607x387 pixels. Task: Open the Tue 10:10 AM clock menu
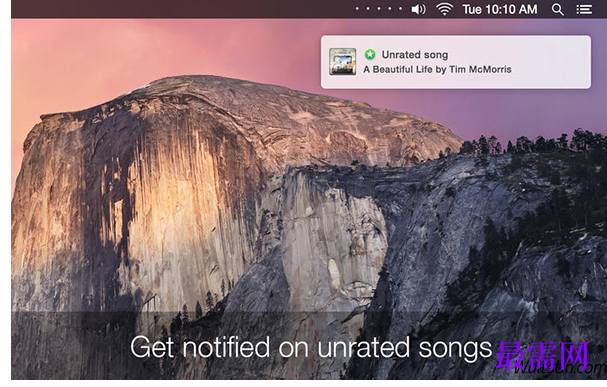(500, 9)
